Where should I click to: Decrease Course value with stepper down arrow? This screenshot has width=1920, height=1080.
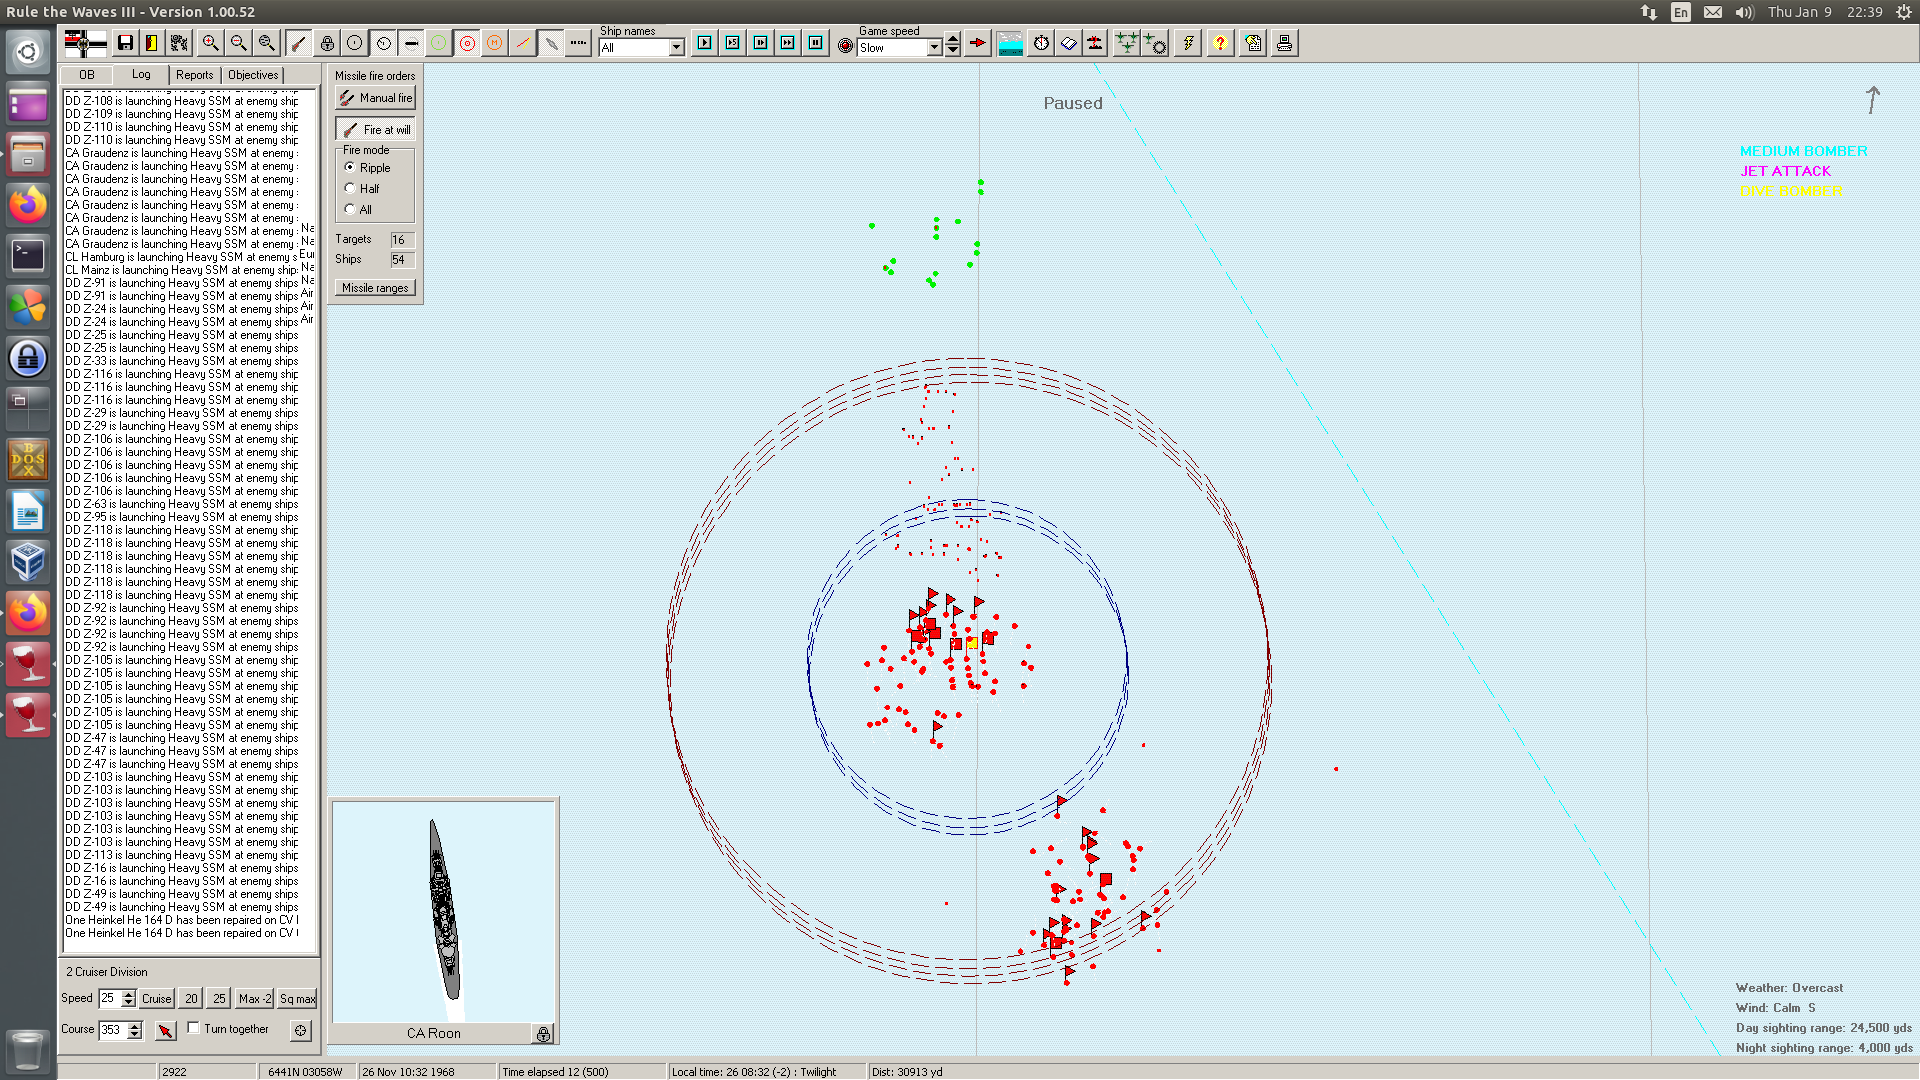[x=135, y=1034]
